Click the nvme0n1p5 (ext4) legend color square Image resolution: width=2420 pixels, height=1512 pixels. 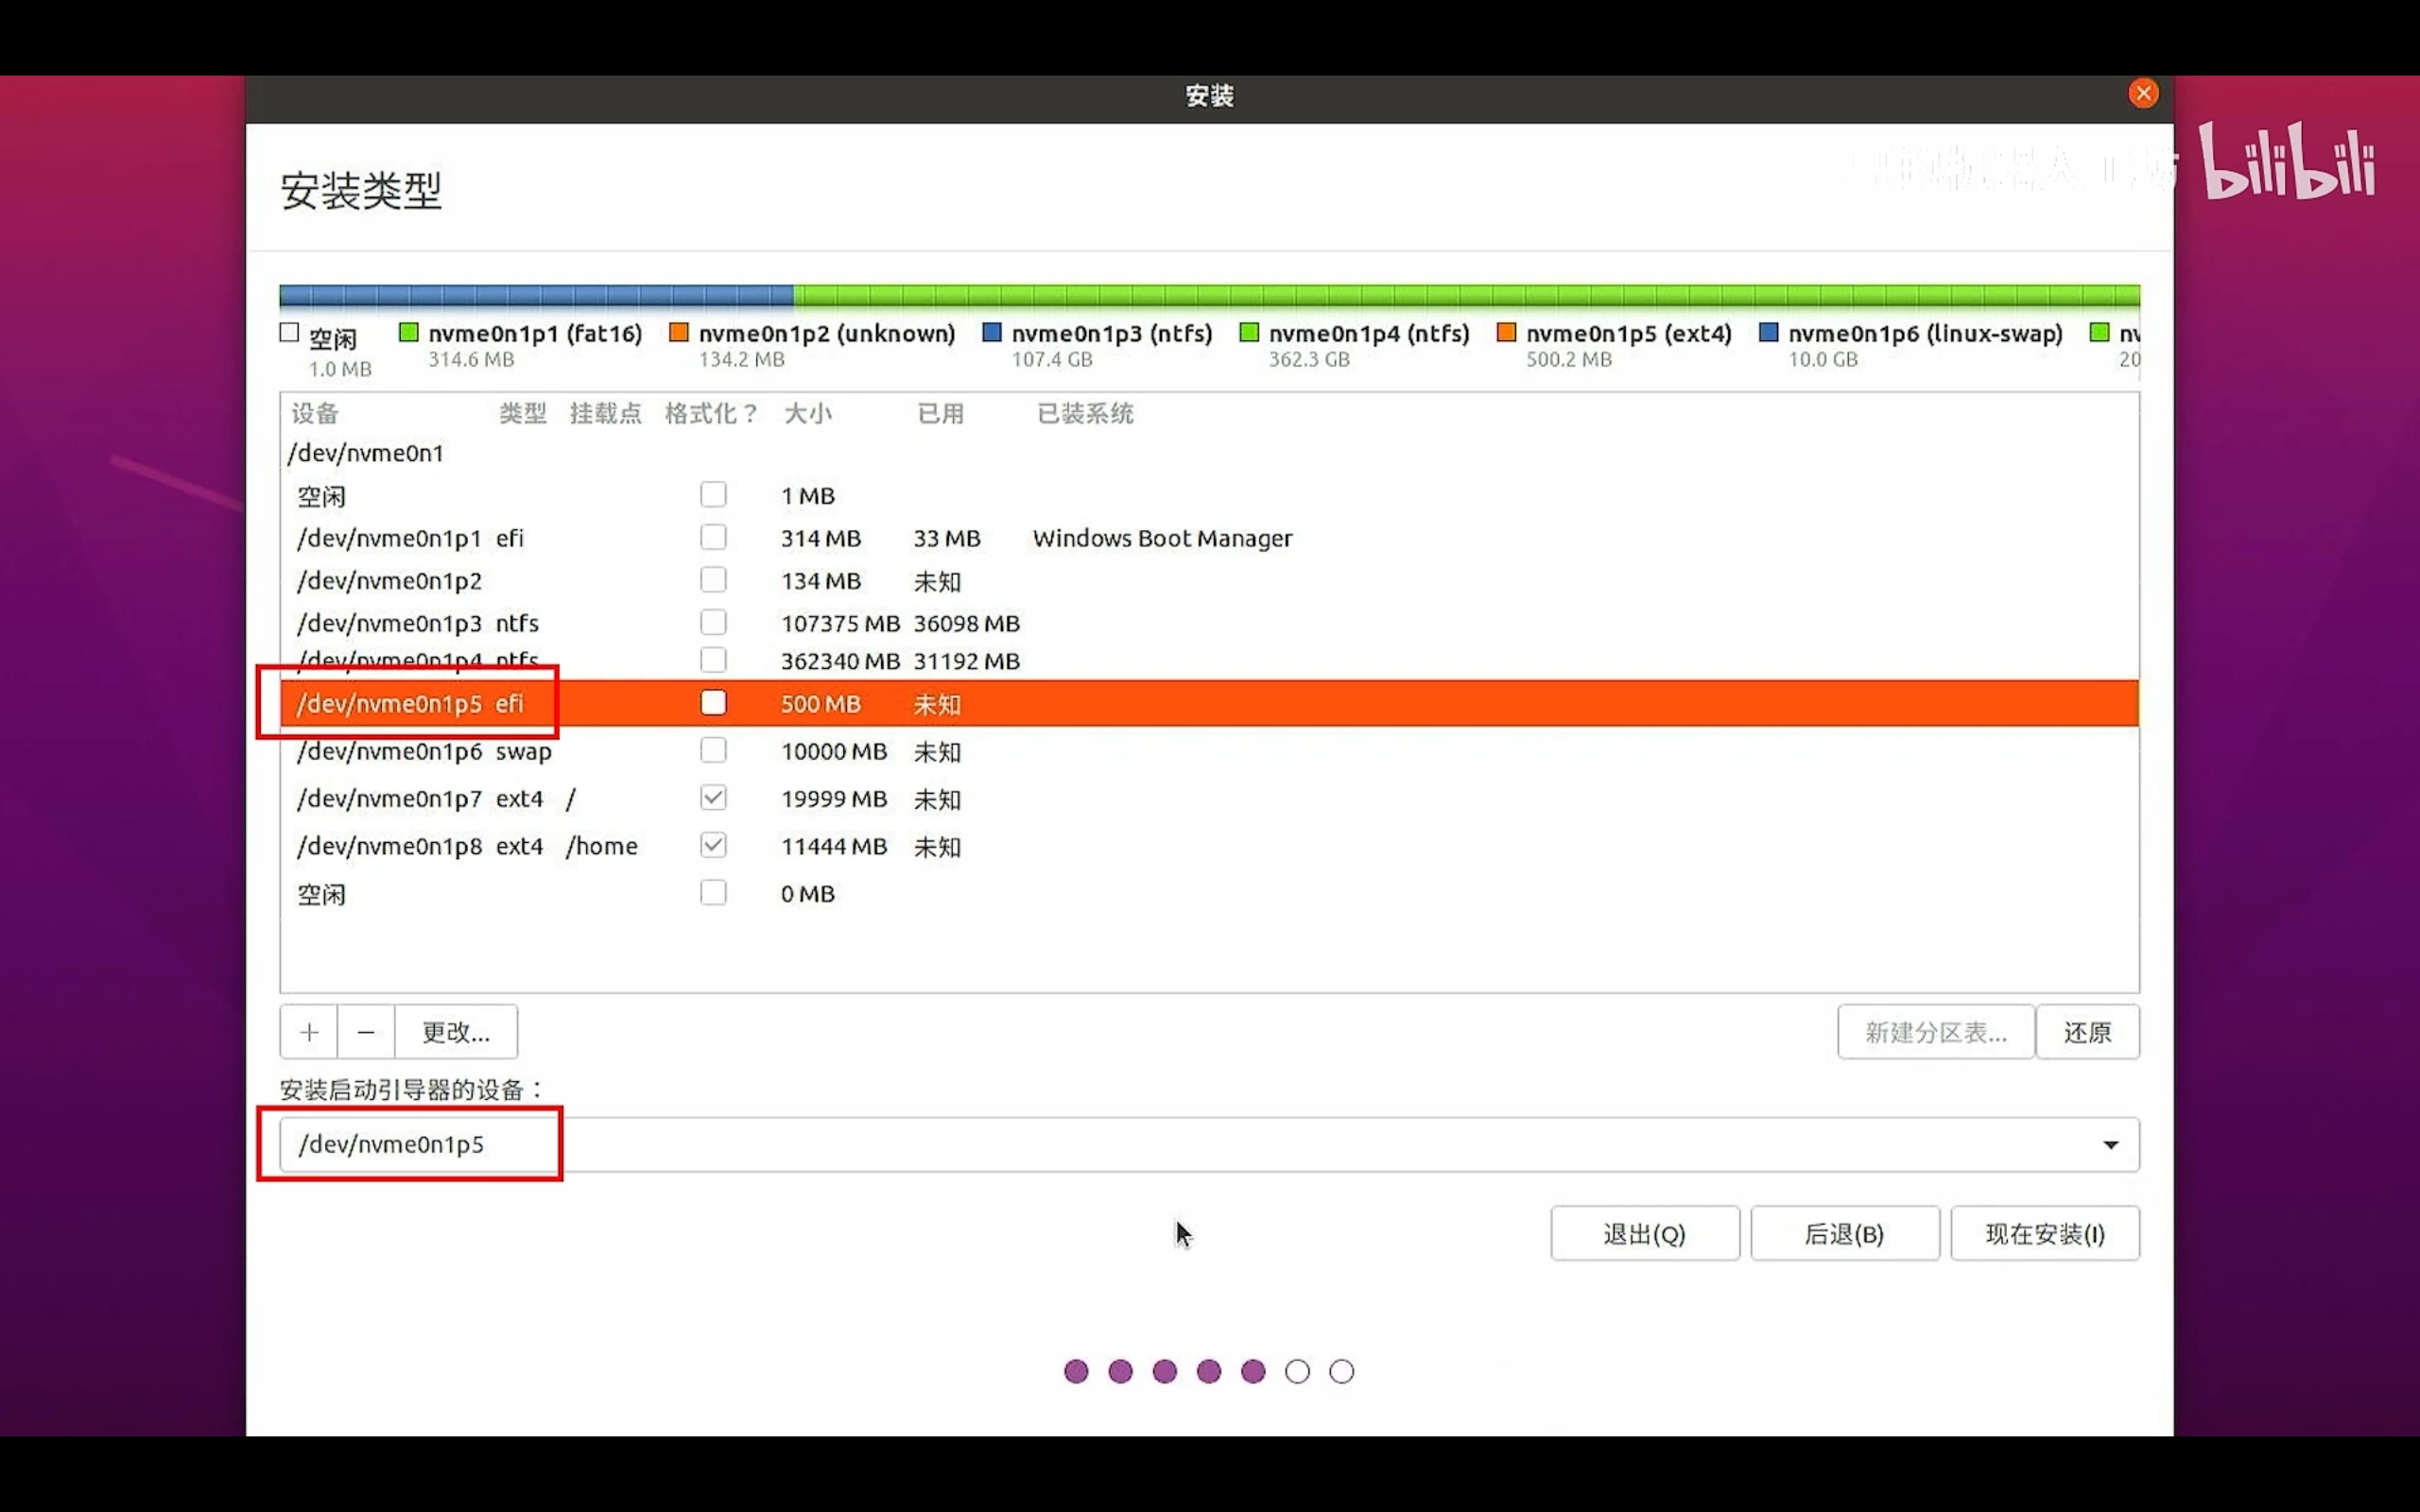(x=1506, y=333)
